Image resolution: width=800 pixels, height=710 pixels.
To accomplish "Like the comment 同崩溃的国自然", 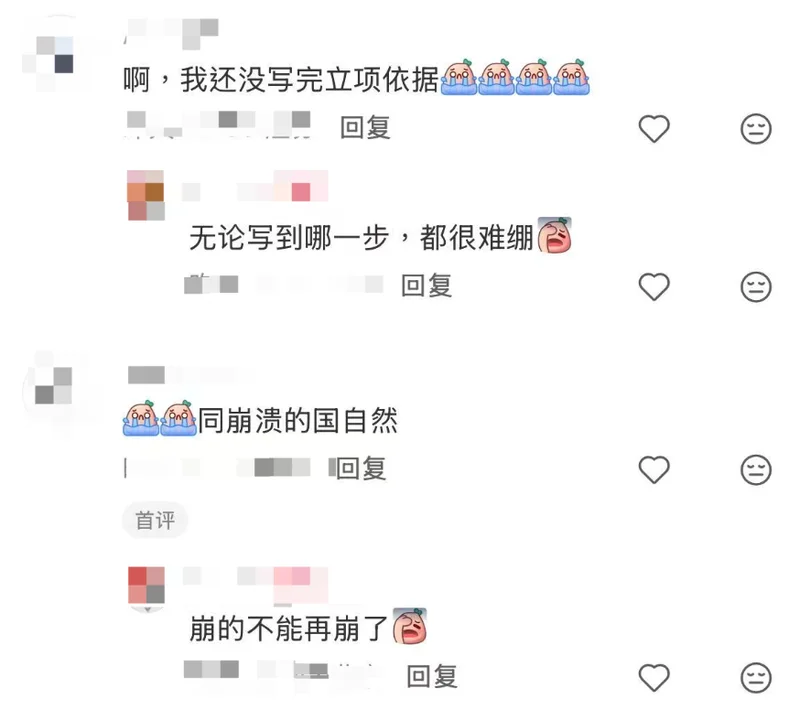I will pyautogui.click(x=654, y=469).
